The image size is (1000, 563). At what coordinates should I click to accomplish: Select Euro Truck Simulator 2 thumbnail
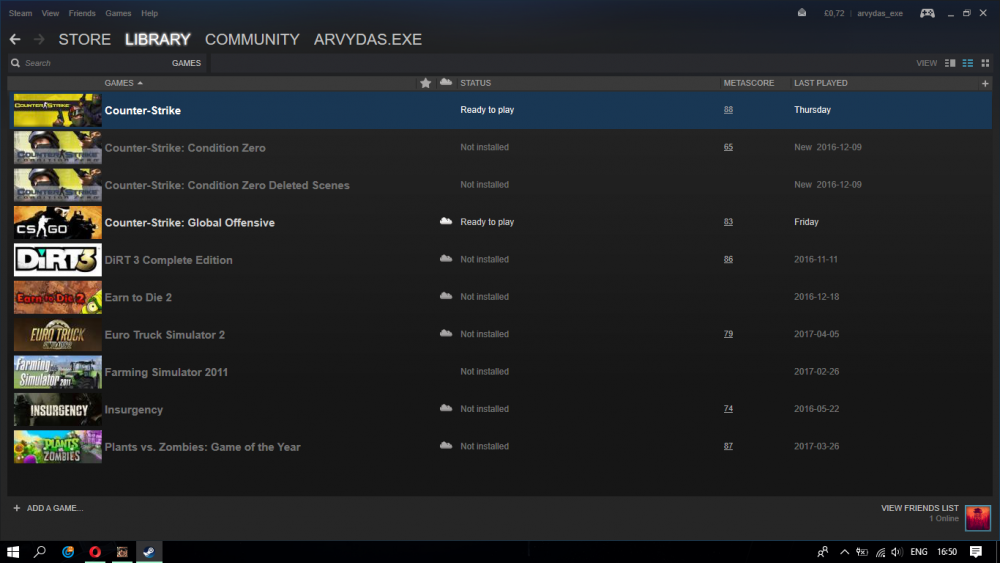57,335
